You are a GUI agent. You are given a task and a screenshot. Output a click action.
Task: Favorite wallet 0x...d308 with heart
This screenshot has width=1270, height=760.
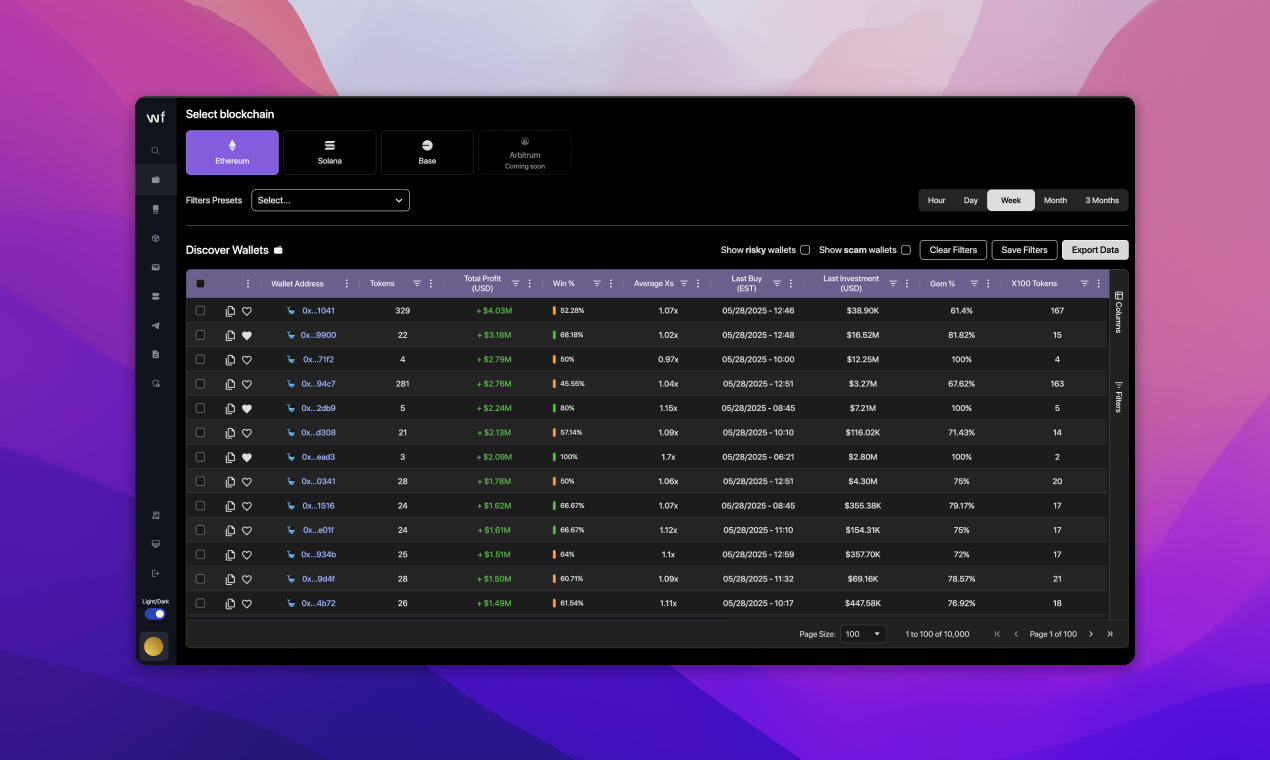pyautogui.click(x=247, y=433)
